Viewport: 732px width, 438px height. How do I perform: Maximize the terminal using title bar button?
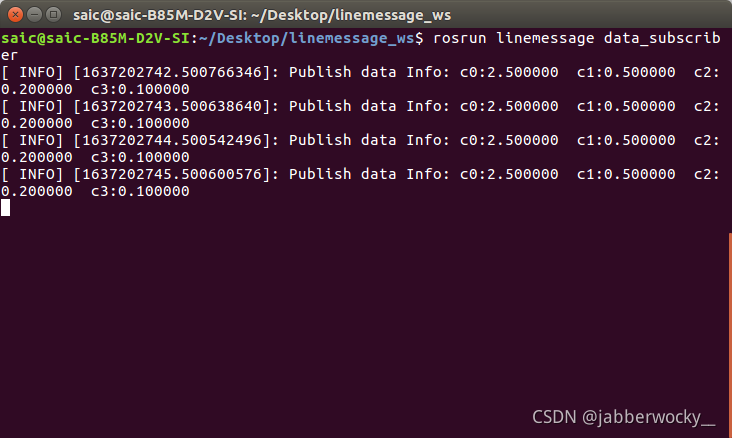[x=54, y=14]
